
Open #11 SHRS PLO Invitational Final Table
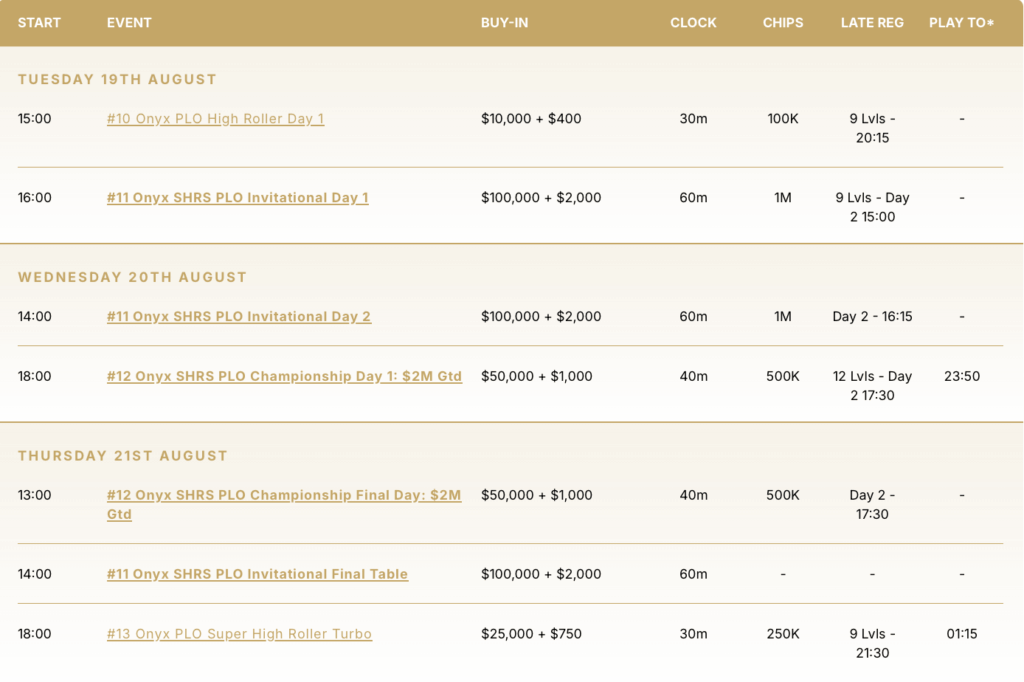tap(257, 575)
